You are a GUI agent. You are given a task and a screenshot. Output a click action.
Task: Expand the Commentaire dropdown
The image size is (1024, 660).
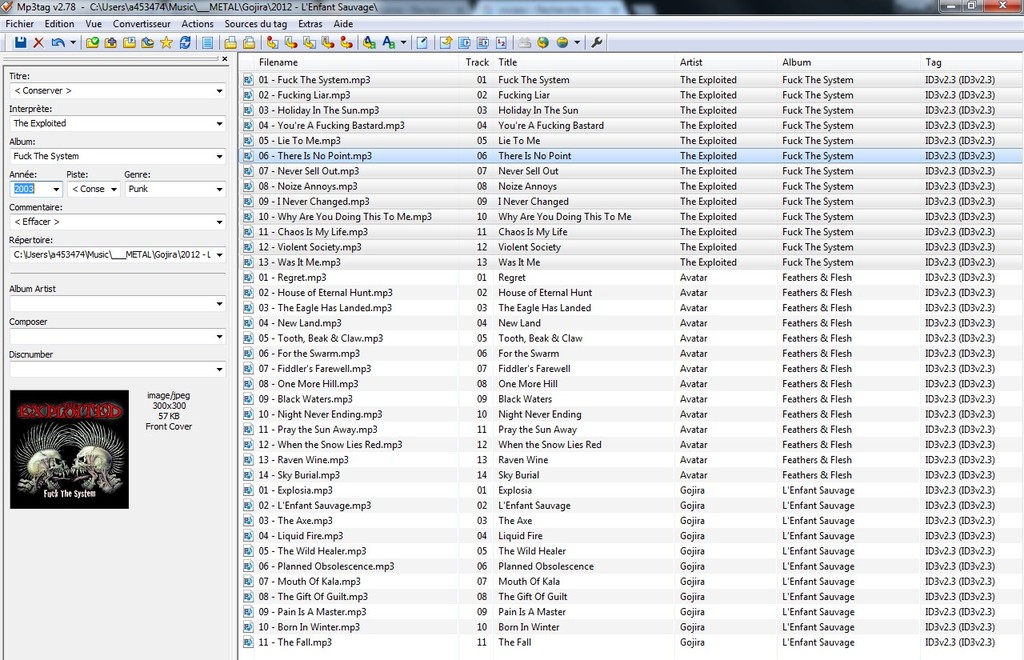pyautogui.click(x=219, y=222)
